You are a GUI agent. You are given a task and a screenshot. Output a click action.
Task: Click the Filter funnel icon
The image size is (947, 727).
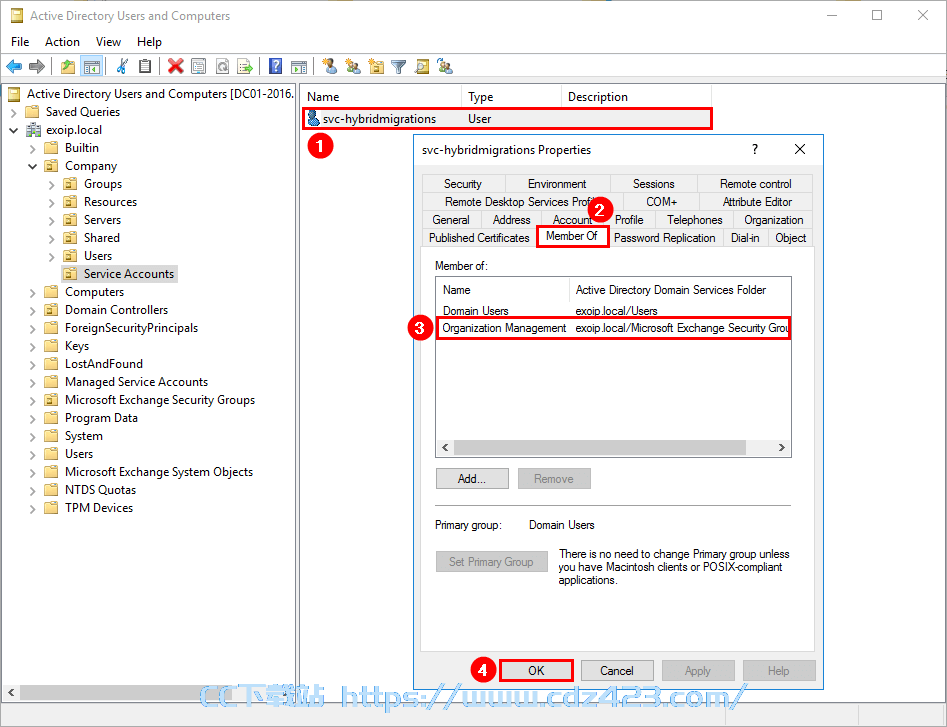pos(399,66)
